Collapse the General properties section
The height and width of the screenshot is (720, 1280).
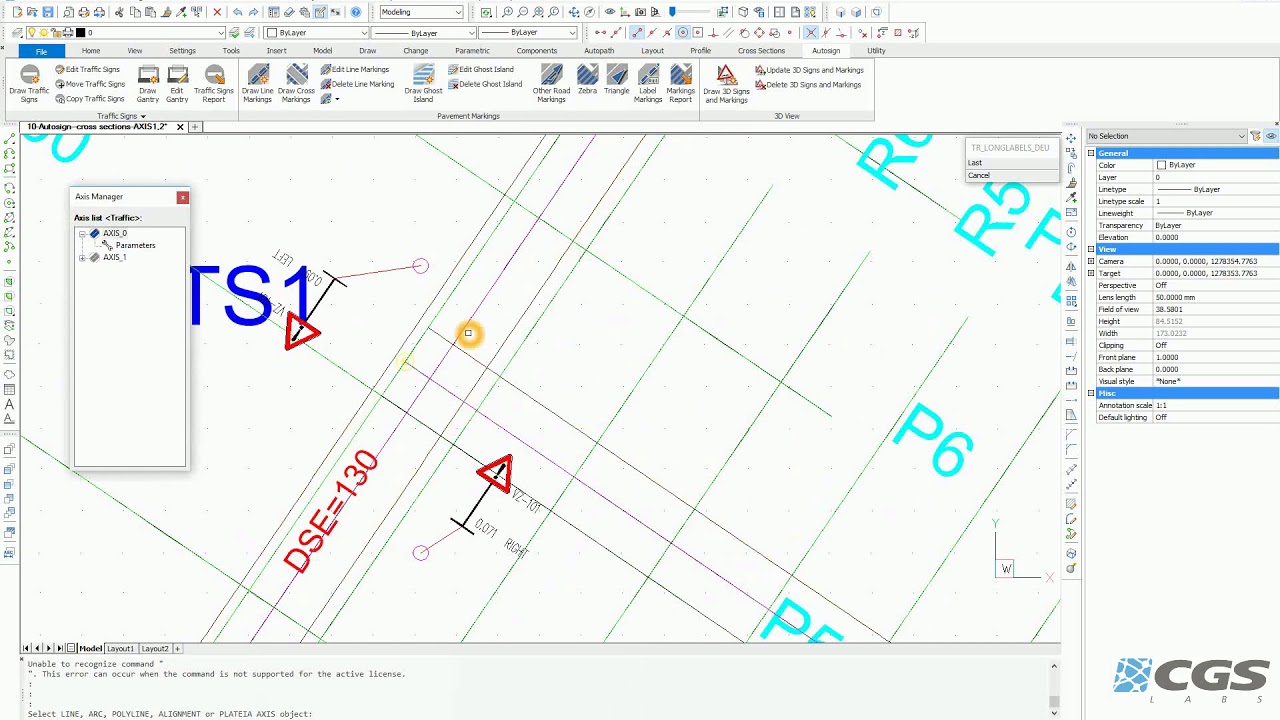pyautogui.click(x=1091, y=153)
